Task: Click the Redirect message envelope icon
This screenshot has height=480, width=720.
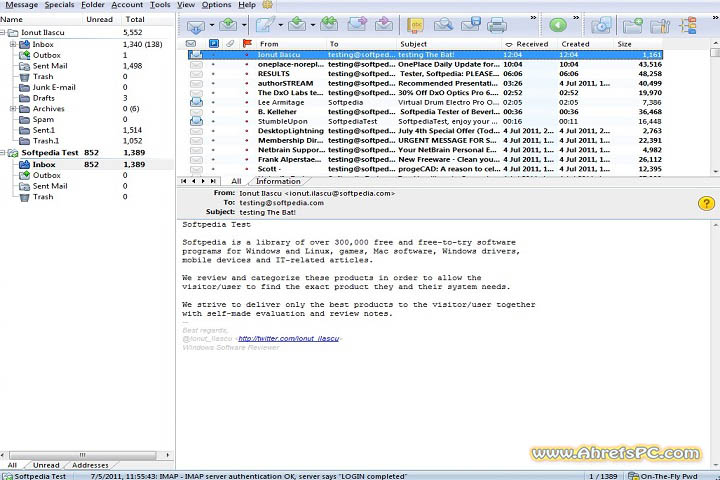Action: (384, 25)
